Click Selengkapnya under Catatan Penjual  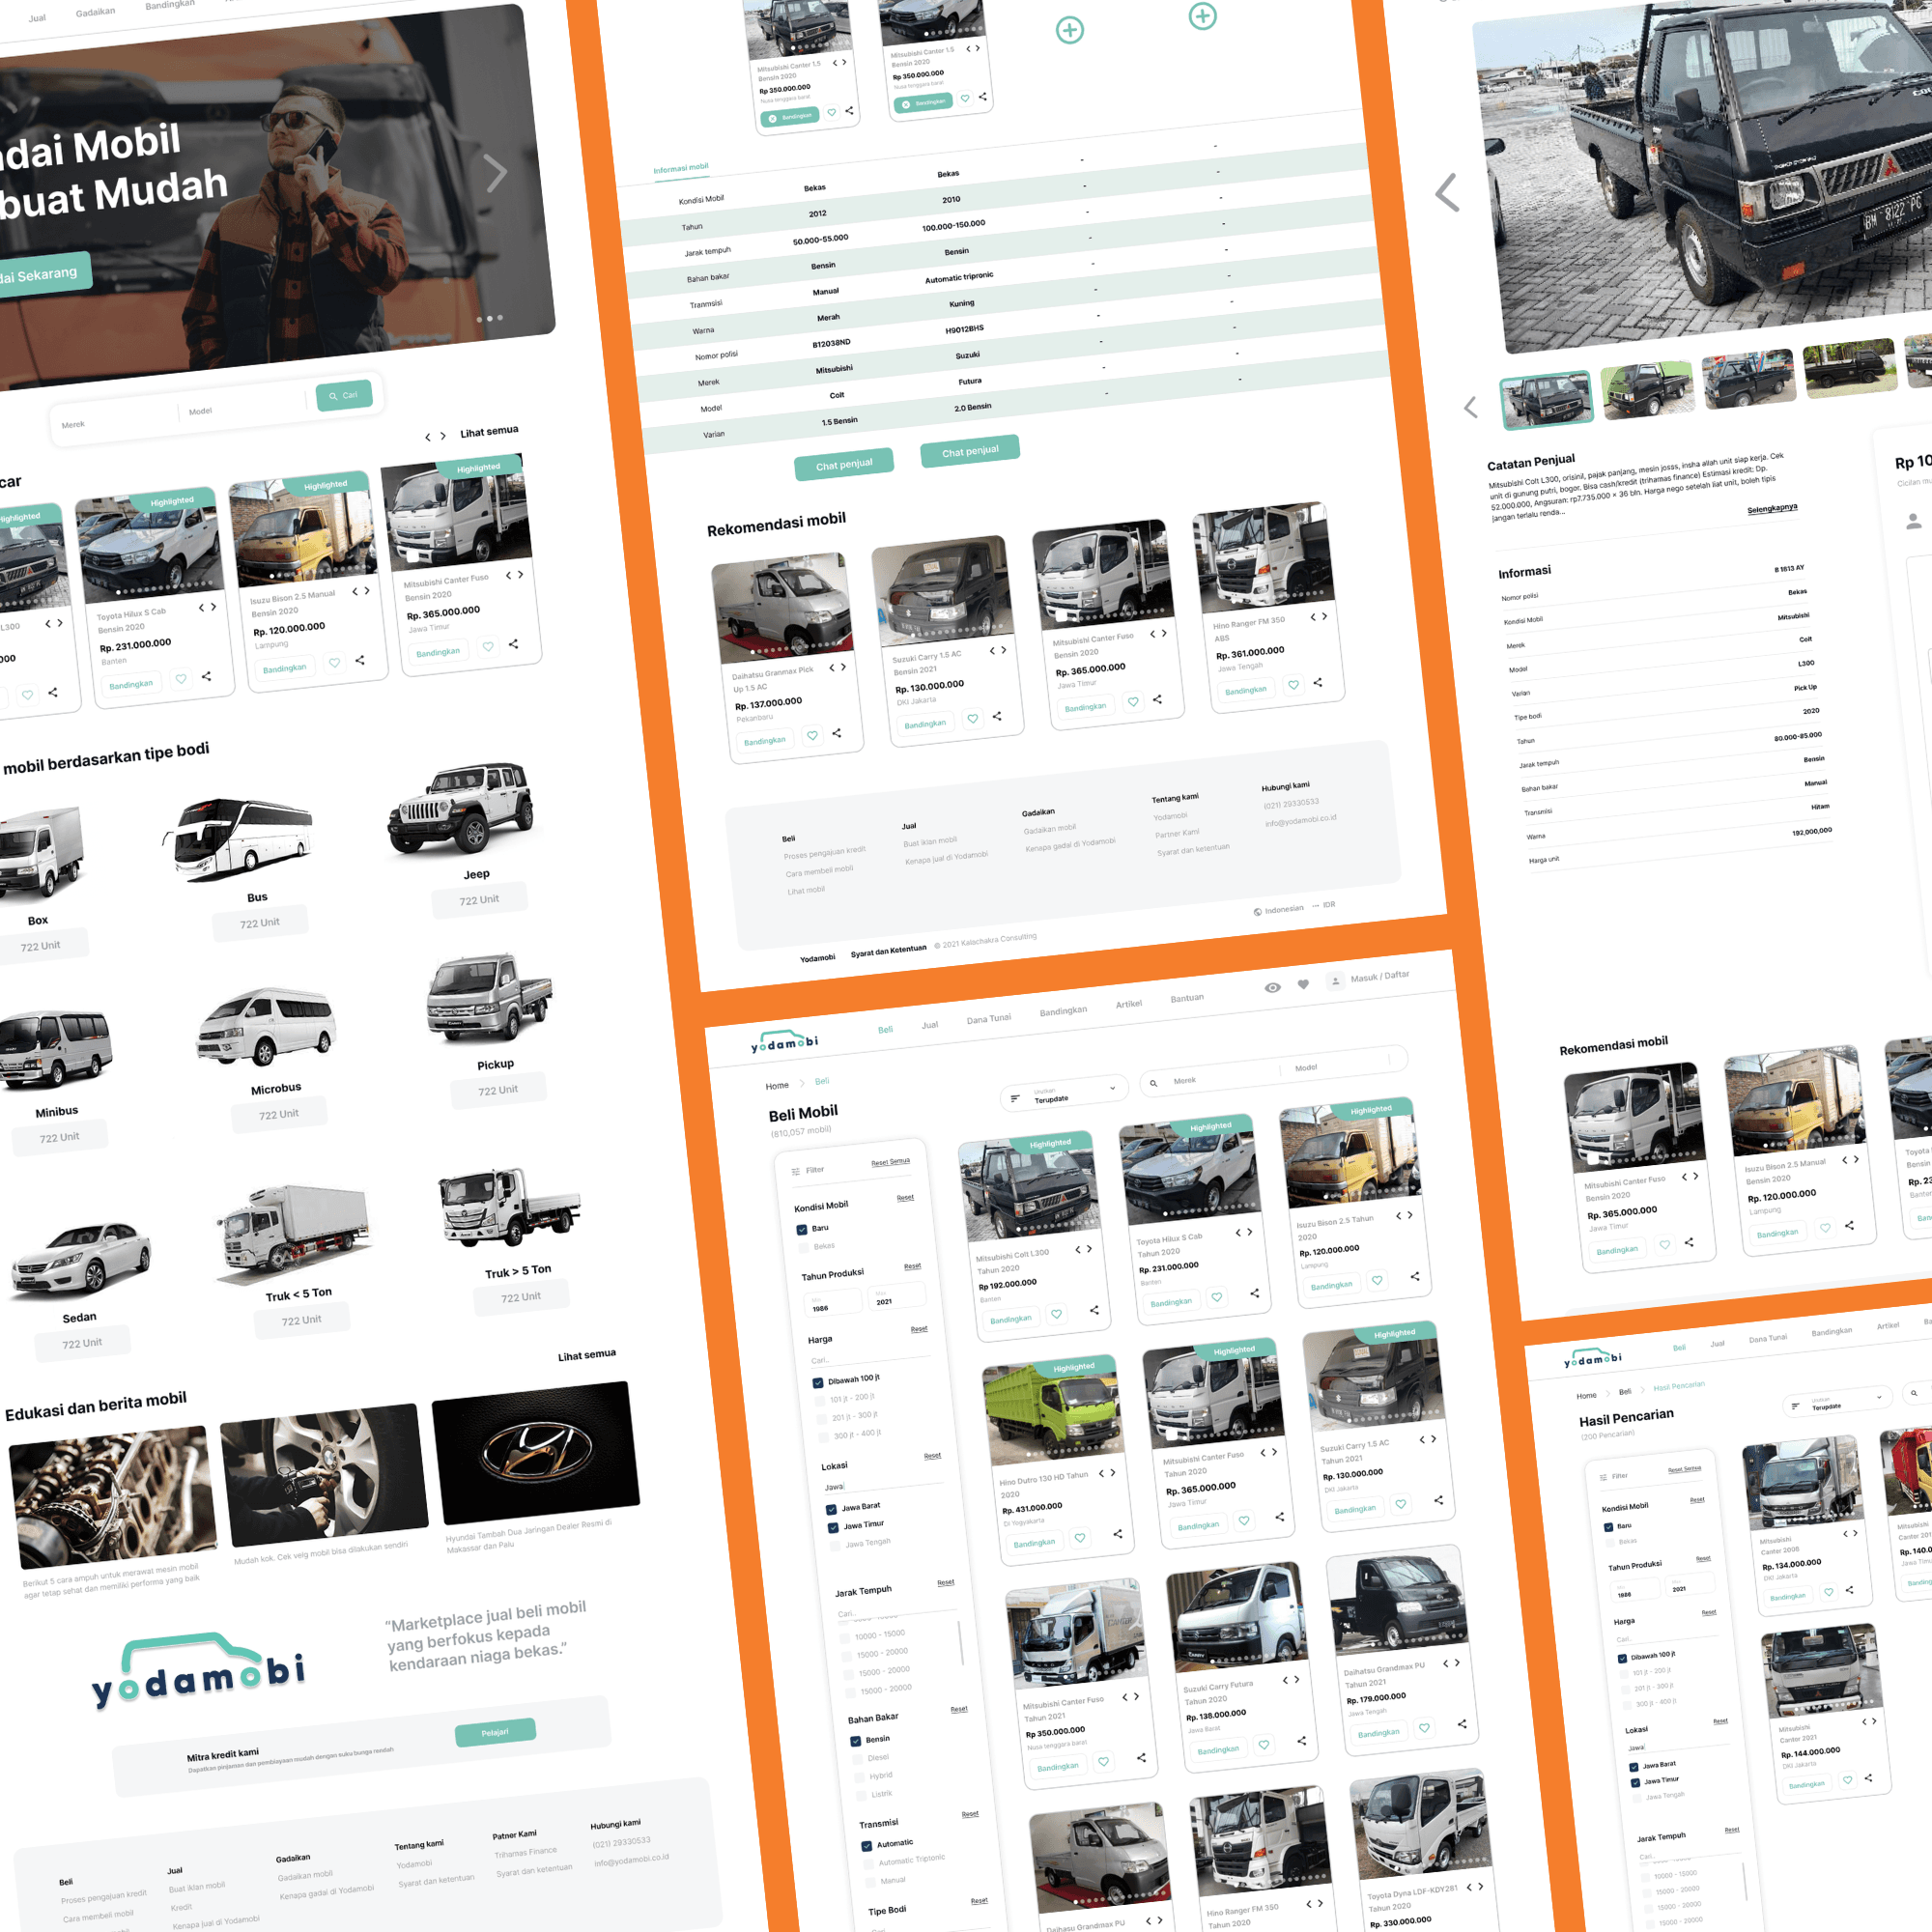pyautogui.click(x=1772, y=509)
